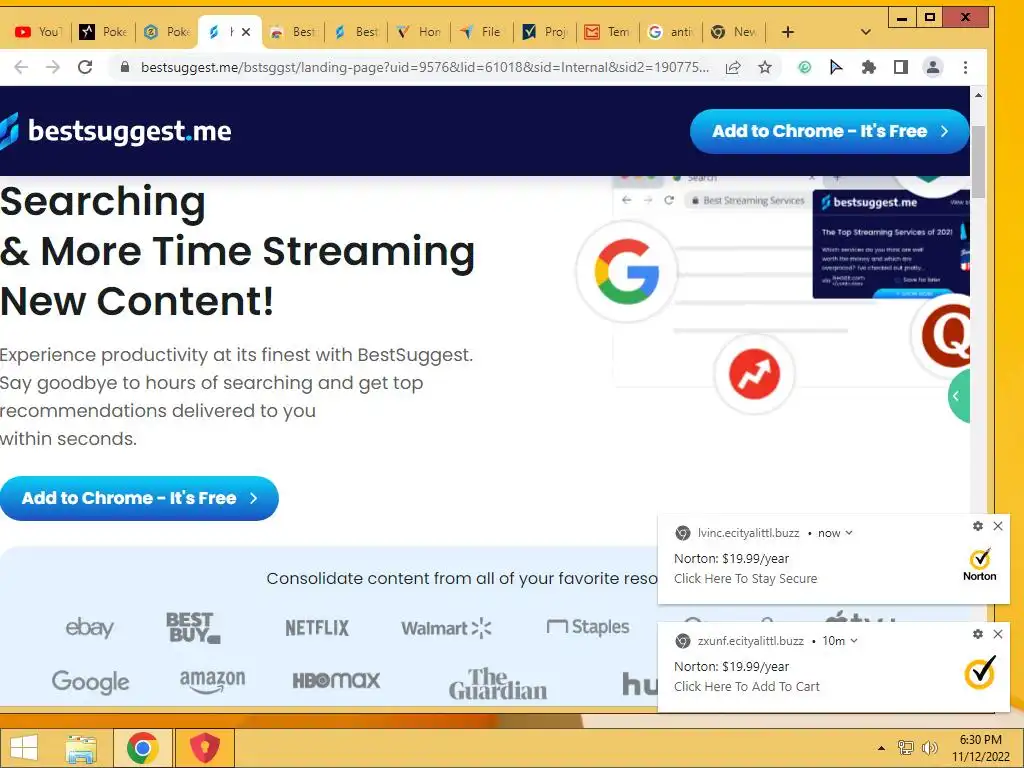This screenshot has height=768, width=1024.
Task: Open the volume speaker icon in tray
Action: tap(929, 748)
